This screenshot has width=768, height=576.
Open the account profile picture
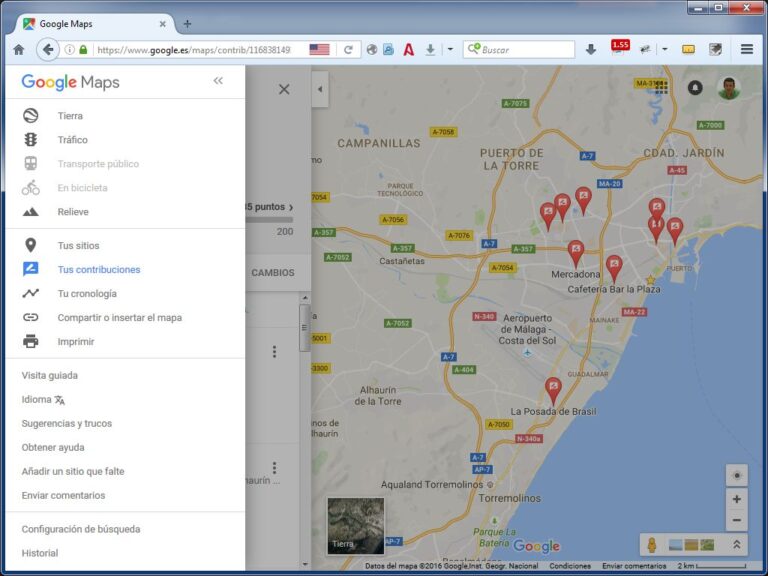click(729, 88)
